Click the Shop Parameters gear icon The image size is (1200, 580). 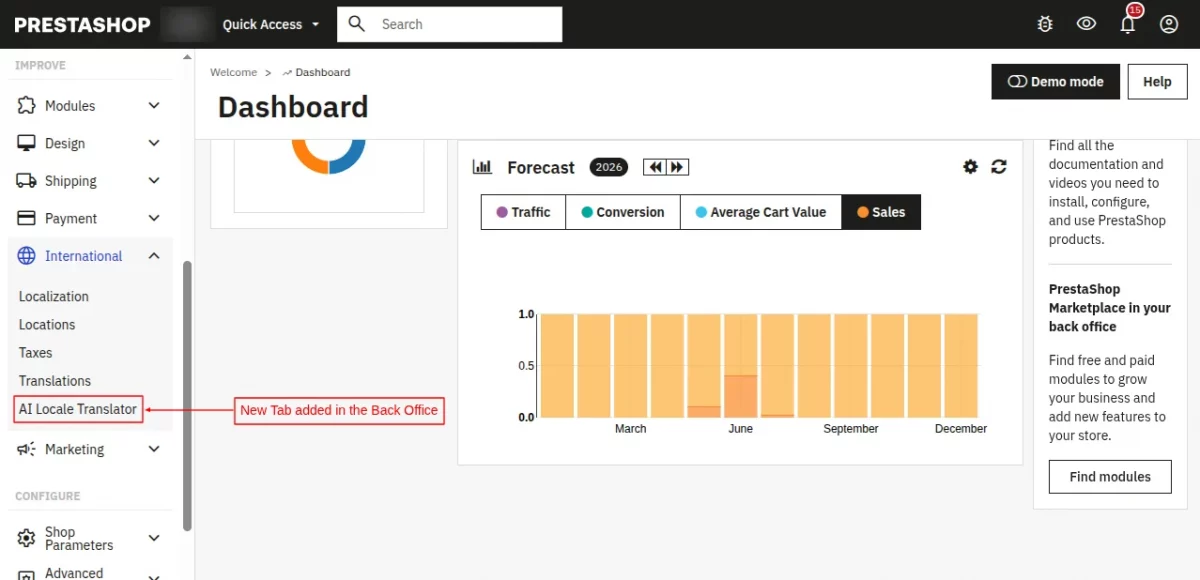27,538
